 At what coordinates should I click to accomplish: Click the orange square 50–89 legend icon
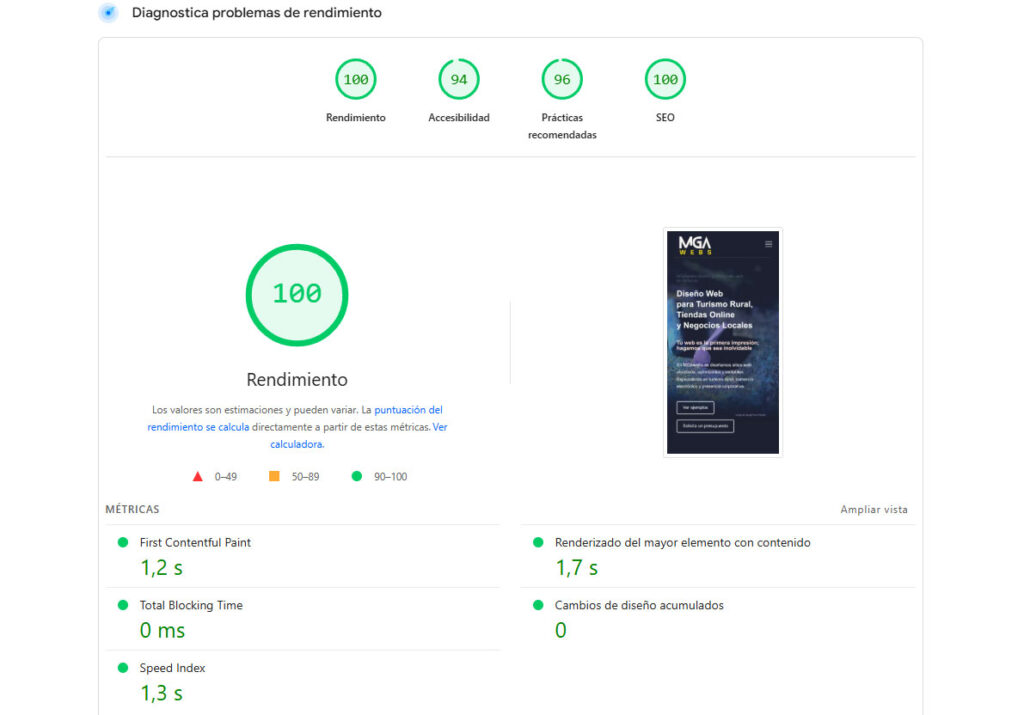click(274, 477)
